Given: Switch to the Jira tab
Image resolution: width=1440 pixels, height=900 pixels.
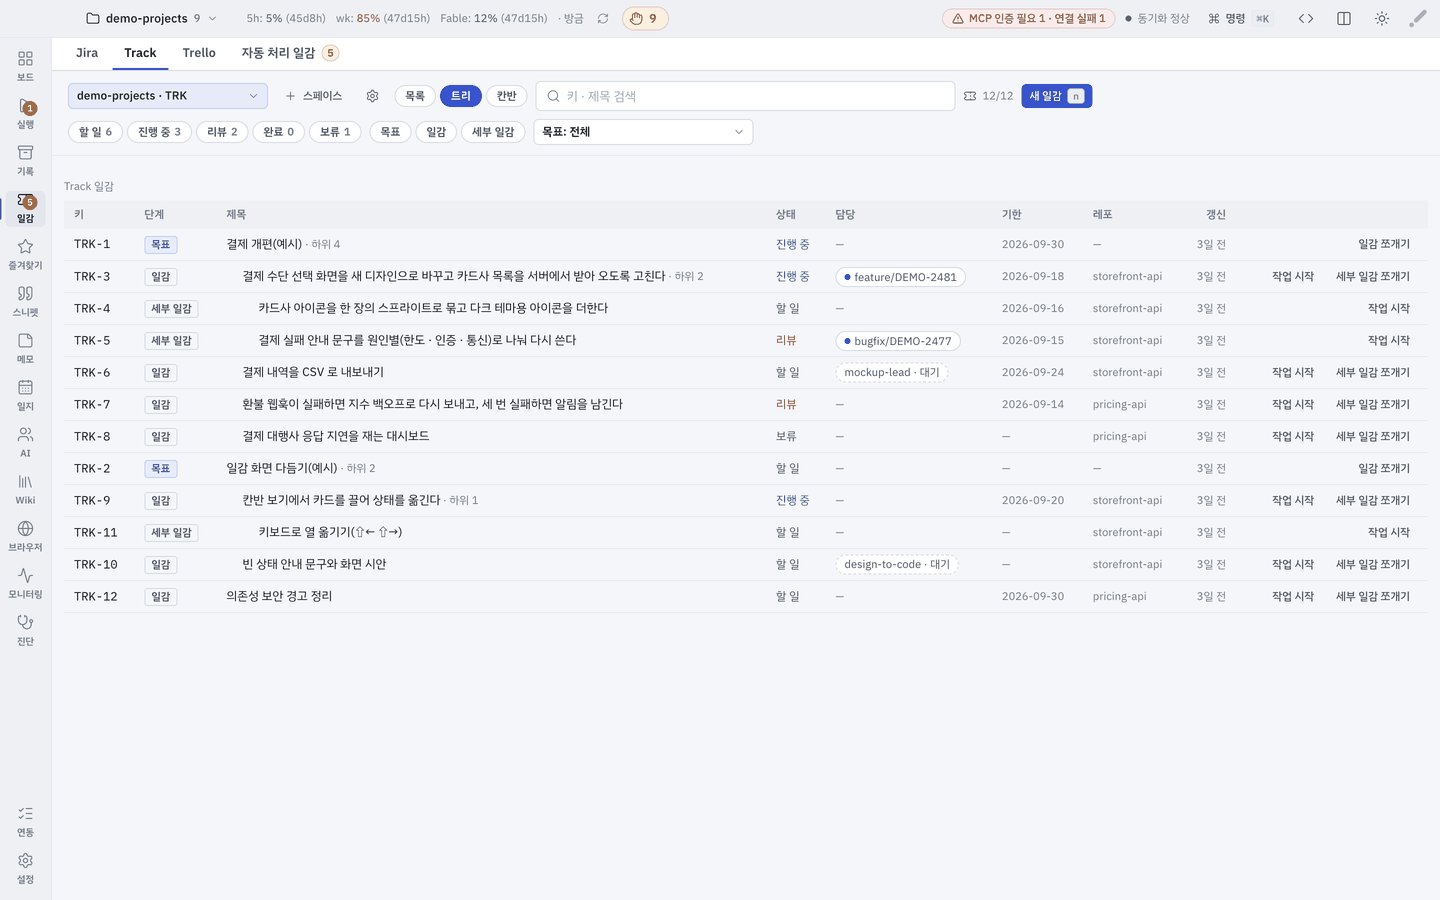Looking at the screenshot, I should tap(87, 53).
